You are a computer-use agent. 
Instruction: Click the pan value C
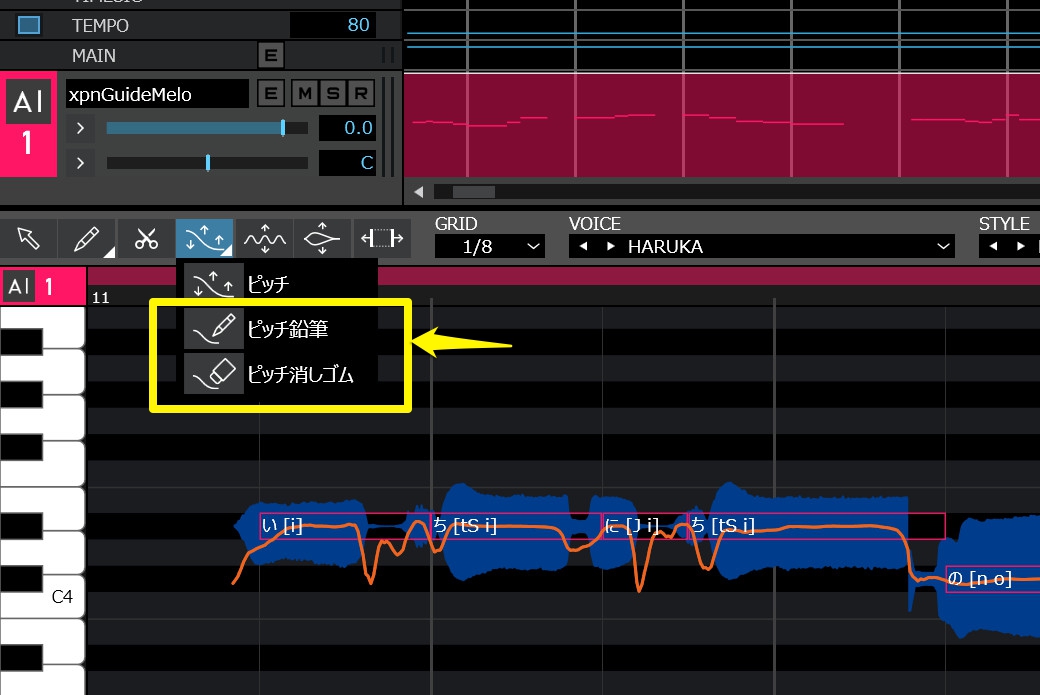point(348,163)
